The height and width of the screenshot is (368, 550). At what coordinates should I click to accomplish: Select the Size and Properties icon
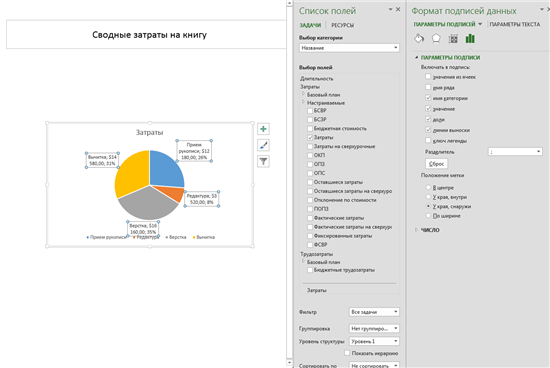453,39
